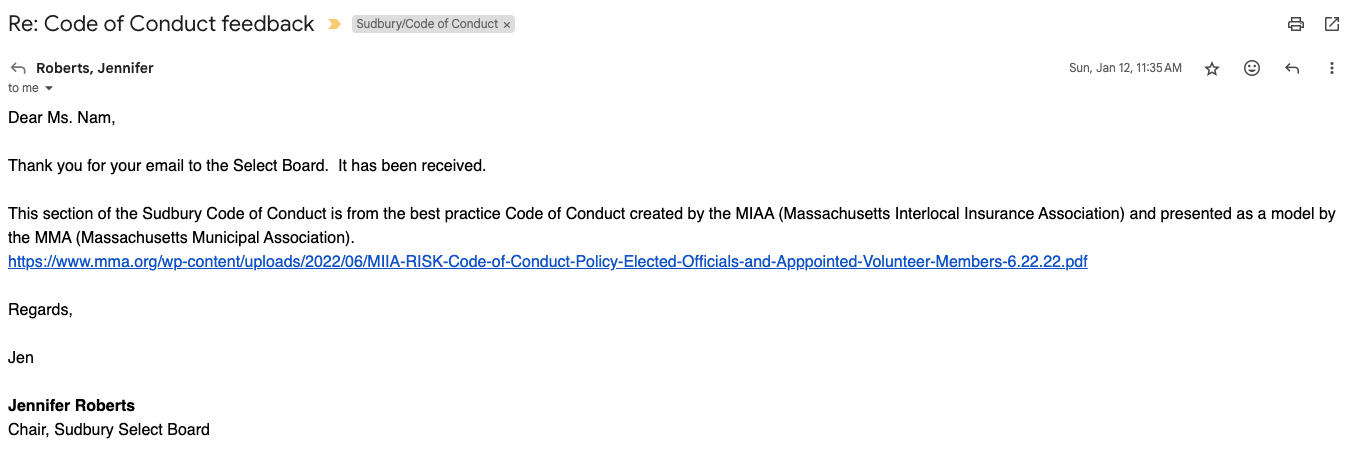
Task: Click the yellow importance marker beside the subject
Action: (334, 24)
